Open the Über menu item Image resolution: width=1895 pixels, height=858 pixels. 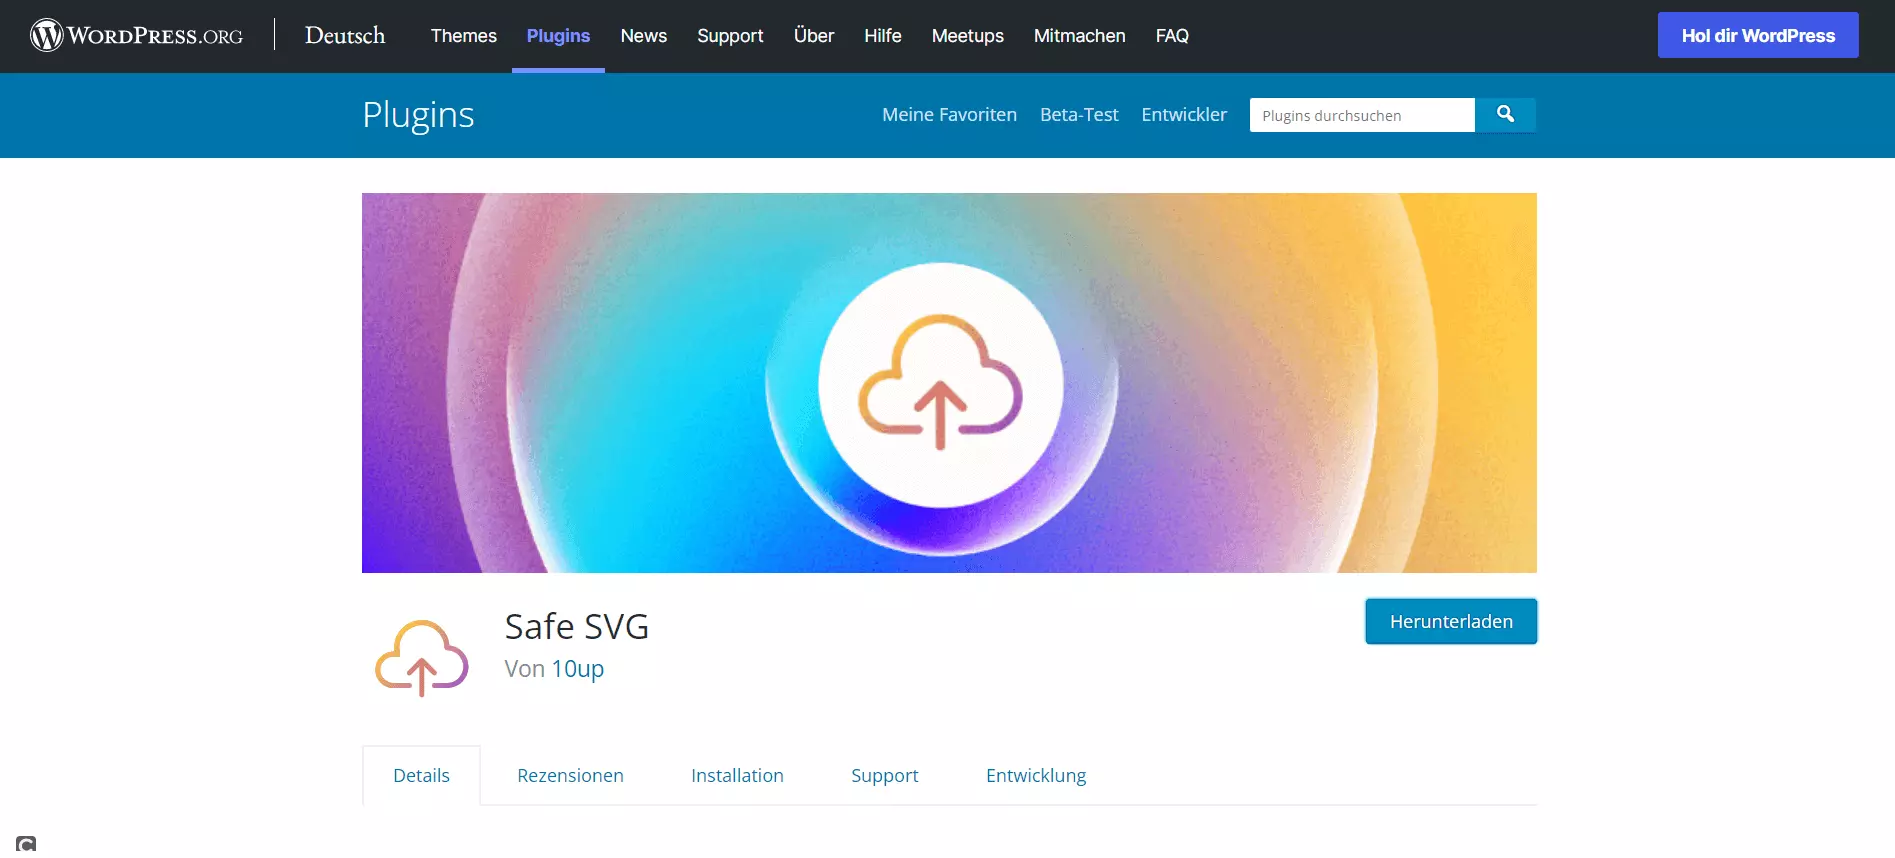pyautogui.click(x=813, y=36)
